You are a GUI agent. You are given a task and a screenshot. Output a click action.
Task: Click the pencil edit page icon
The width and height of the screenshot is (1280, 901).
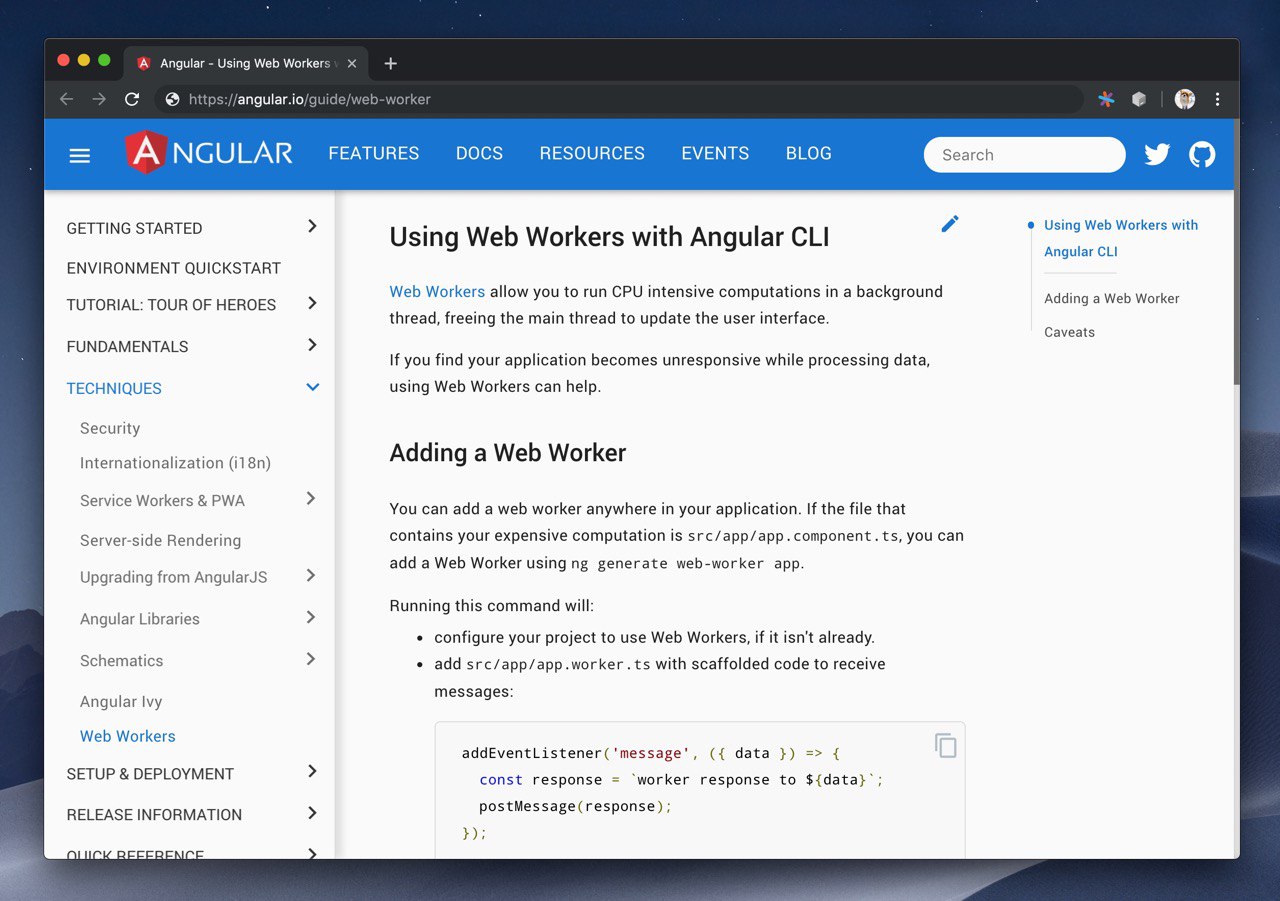(x=950, y=224)
